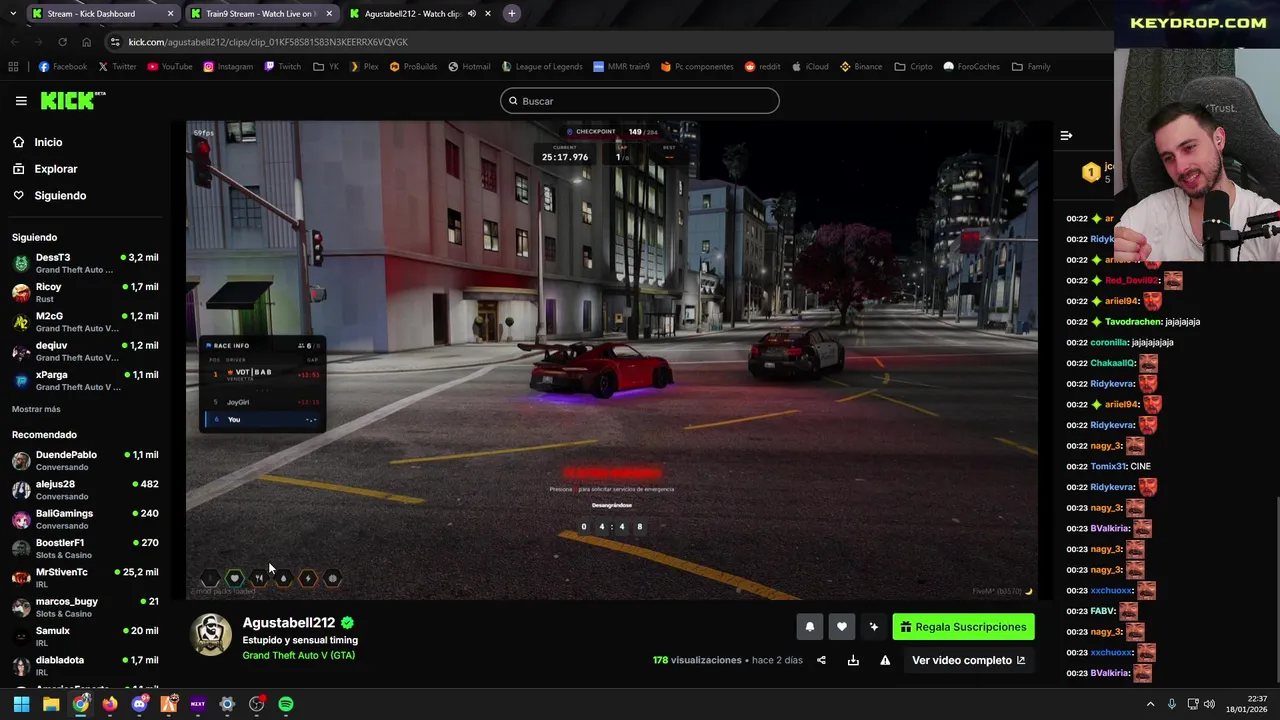Show hidden system tray icons

tap(1150, 704)
